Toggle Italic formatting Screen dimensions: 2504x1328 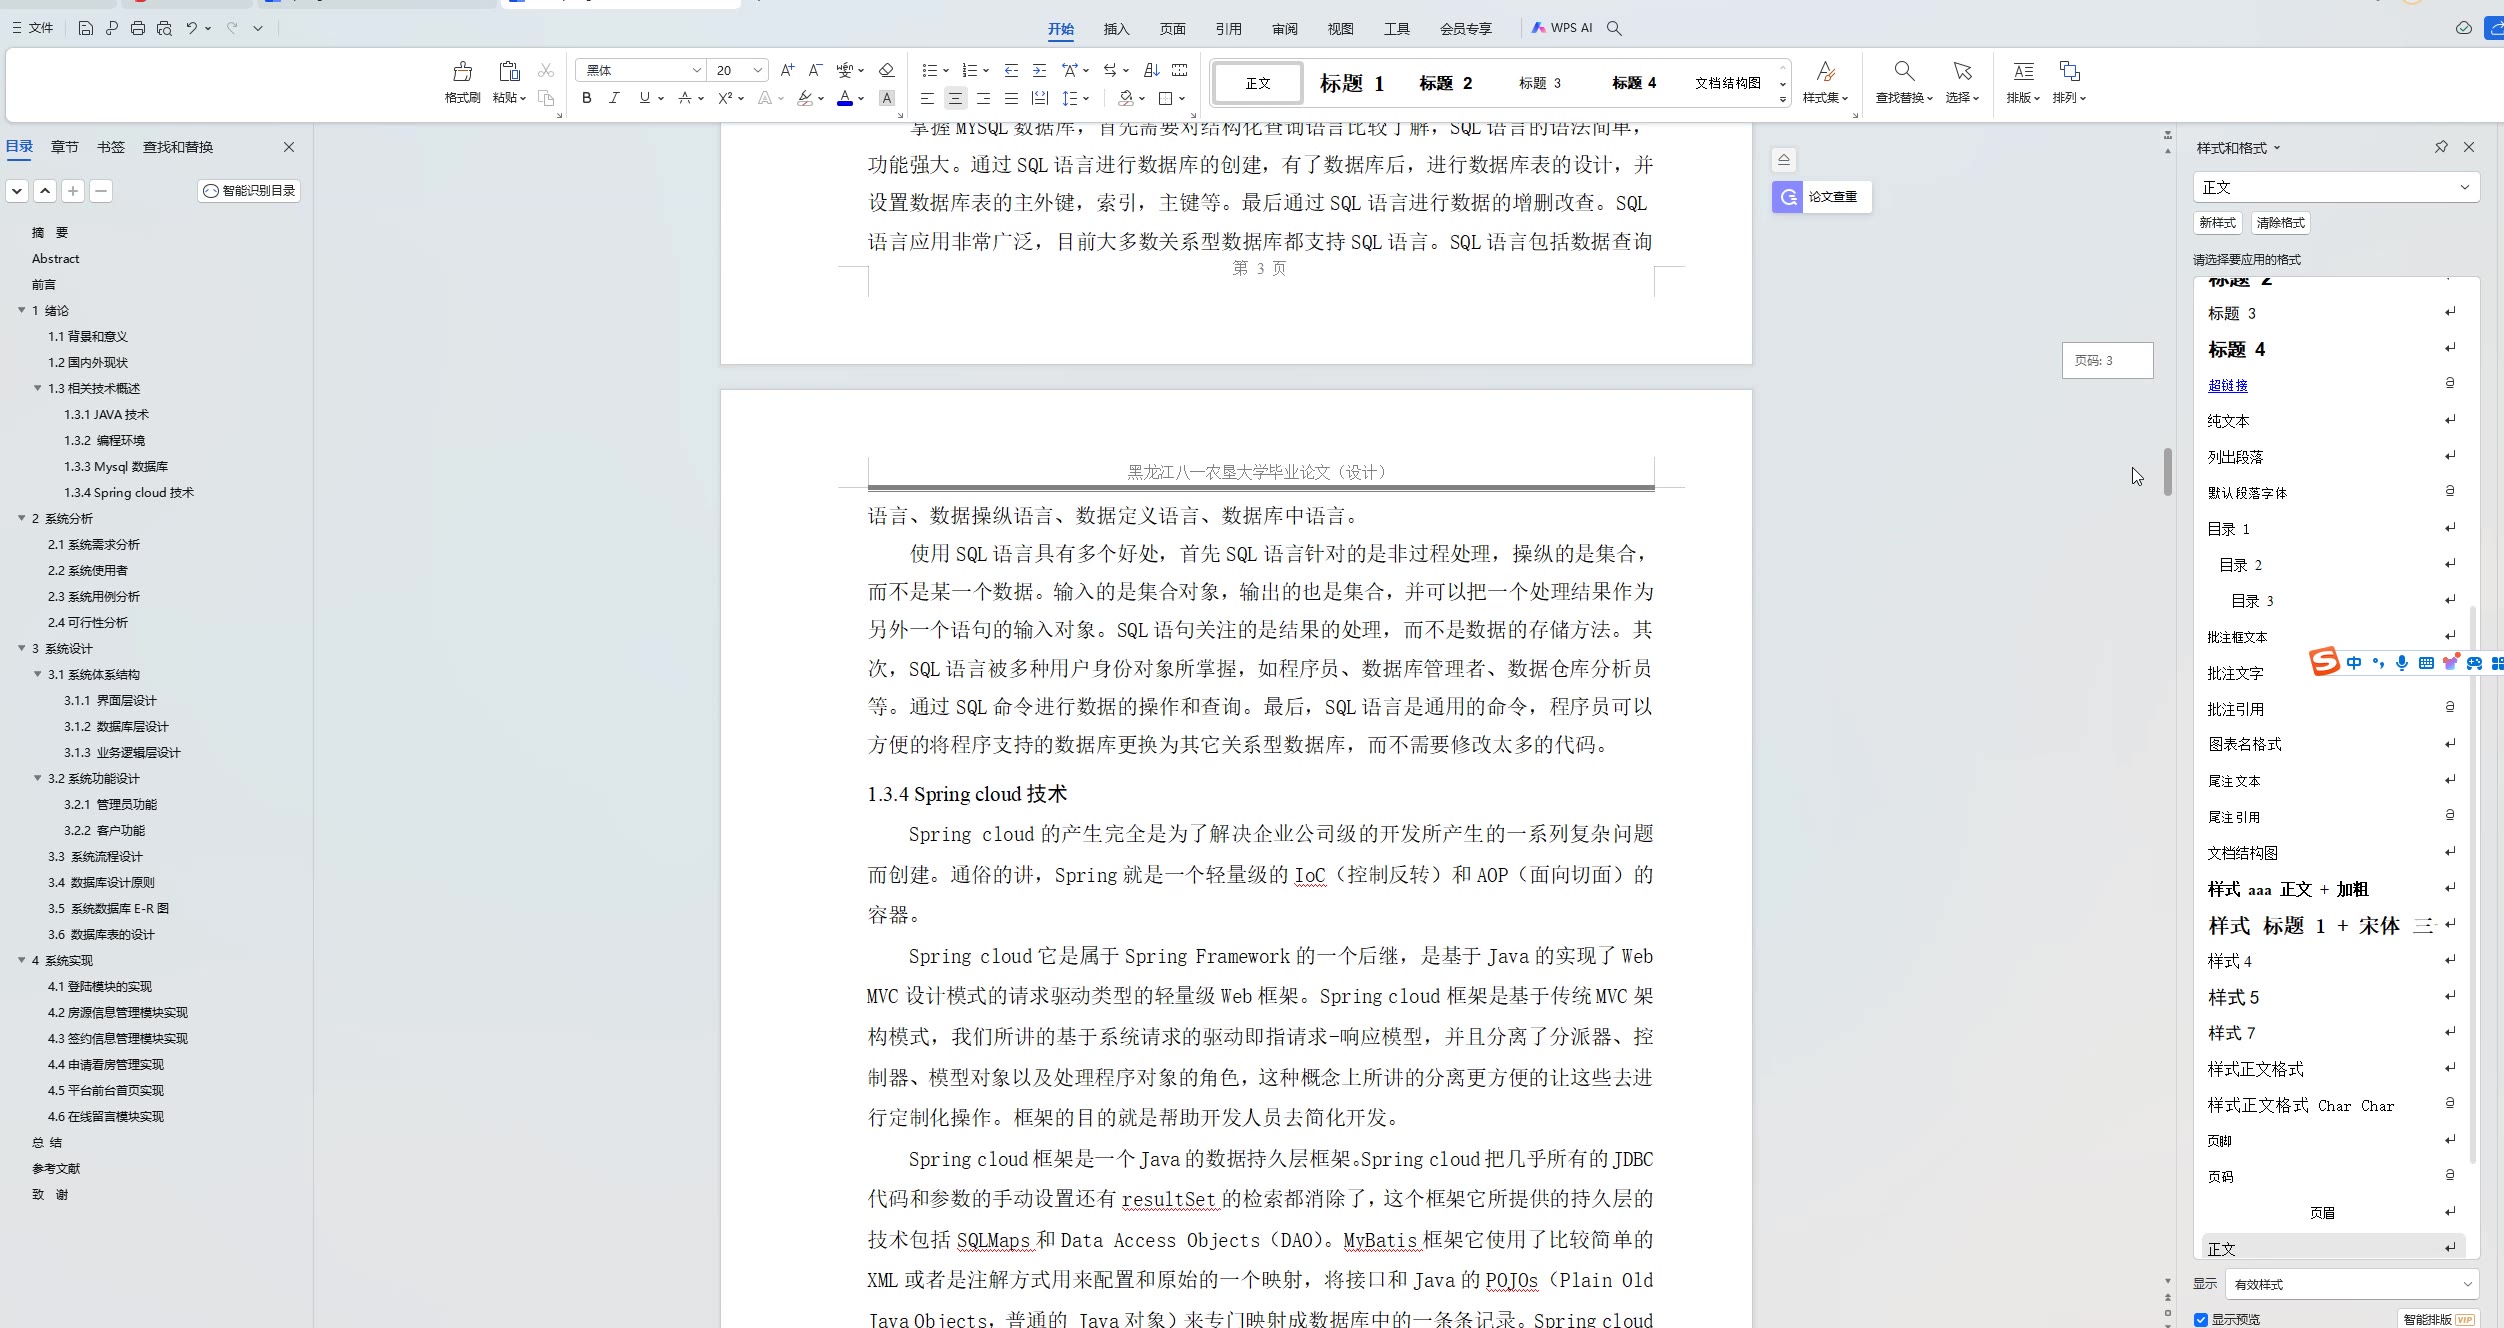(614, 98)
